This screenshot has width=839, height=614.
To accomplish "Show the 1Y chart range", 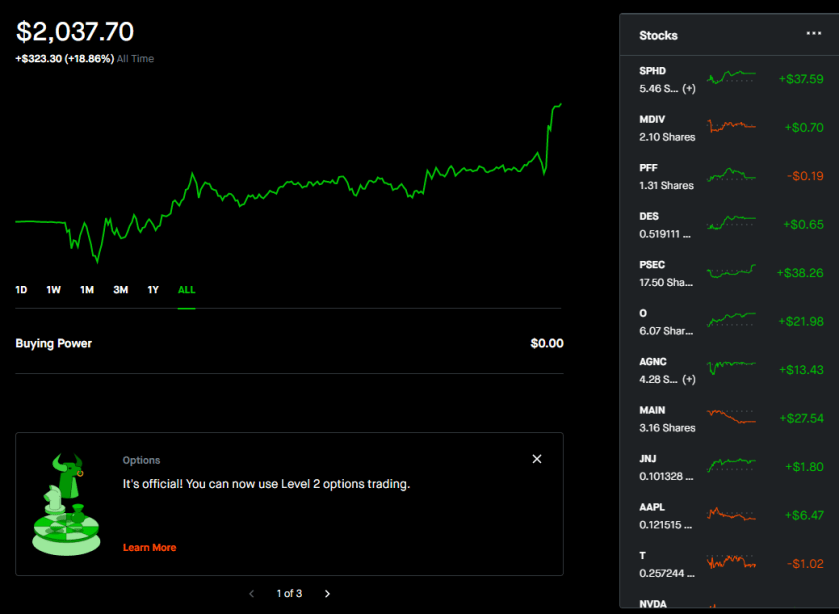I will pos(153,290).
